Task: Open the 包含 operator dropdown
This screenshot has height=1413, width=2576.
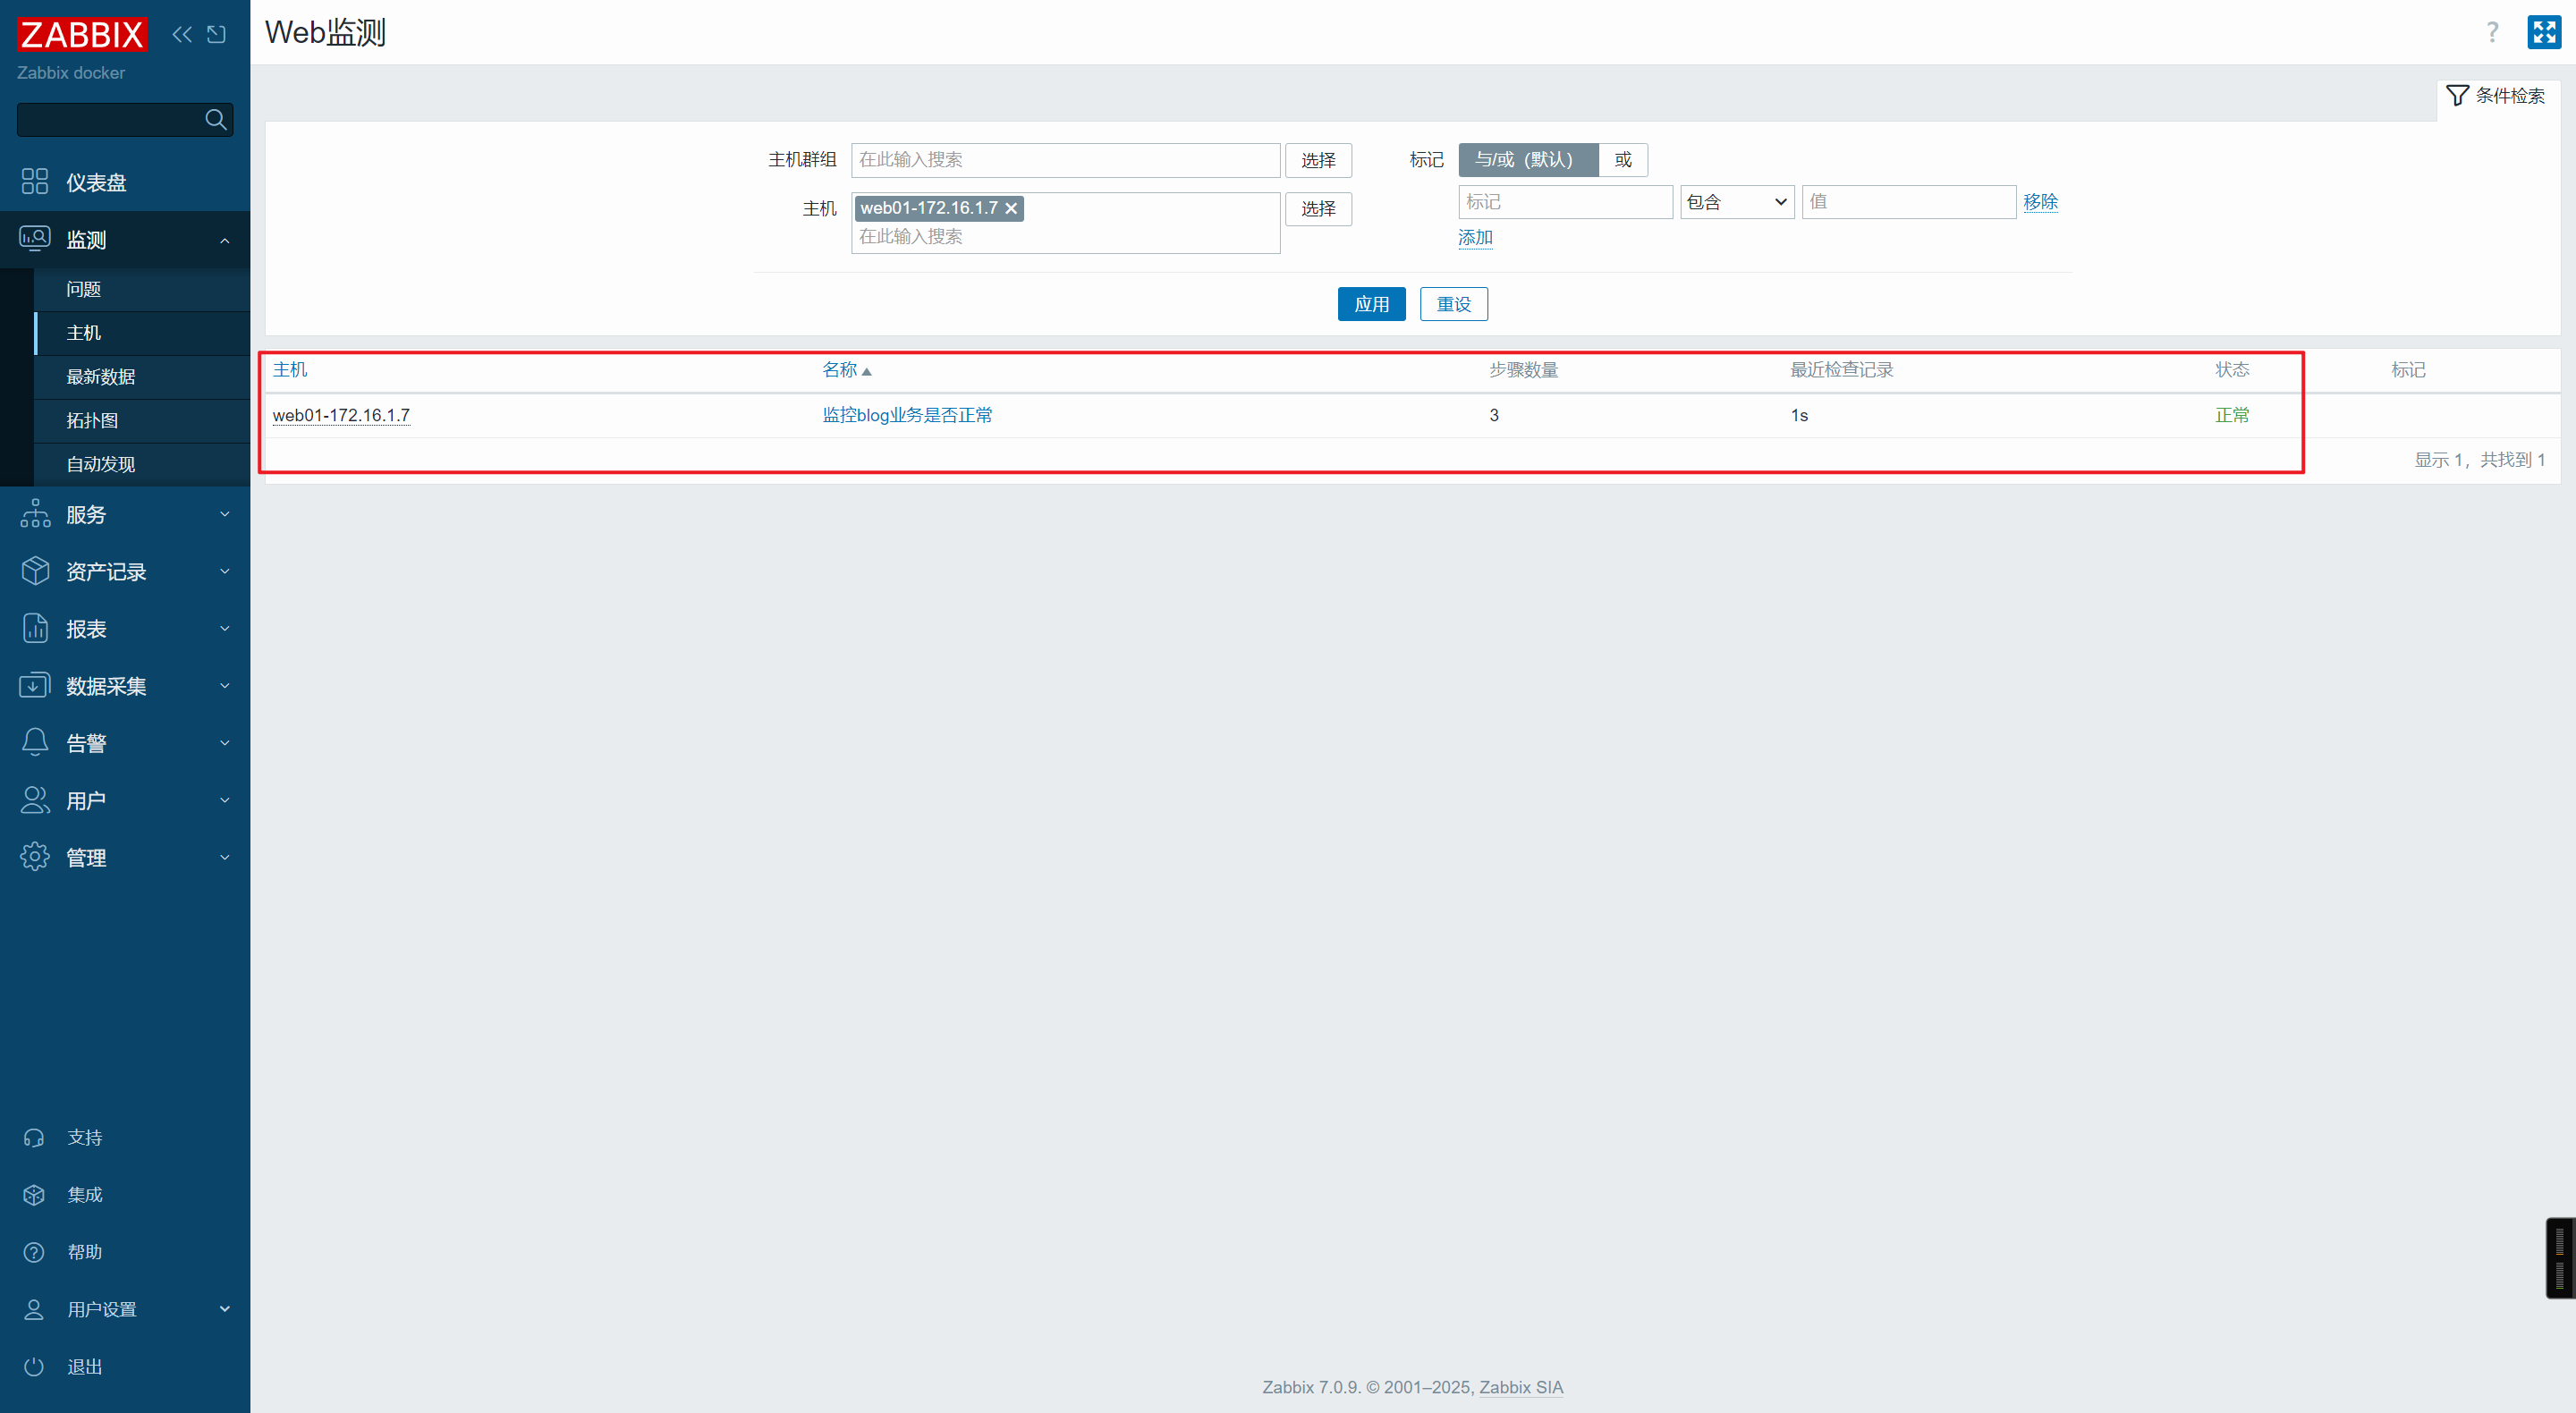Action: tap(1737, 202)
